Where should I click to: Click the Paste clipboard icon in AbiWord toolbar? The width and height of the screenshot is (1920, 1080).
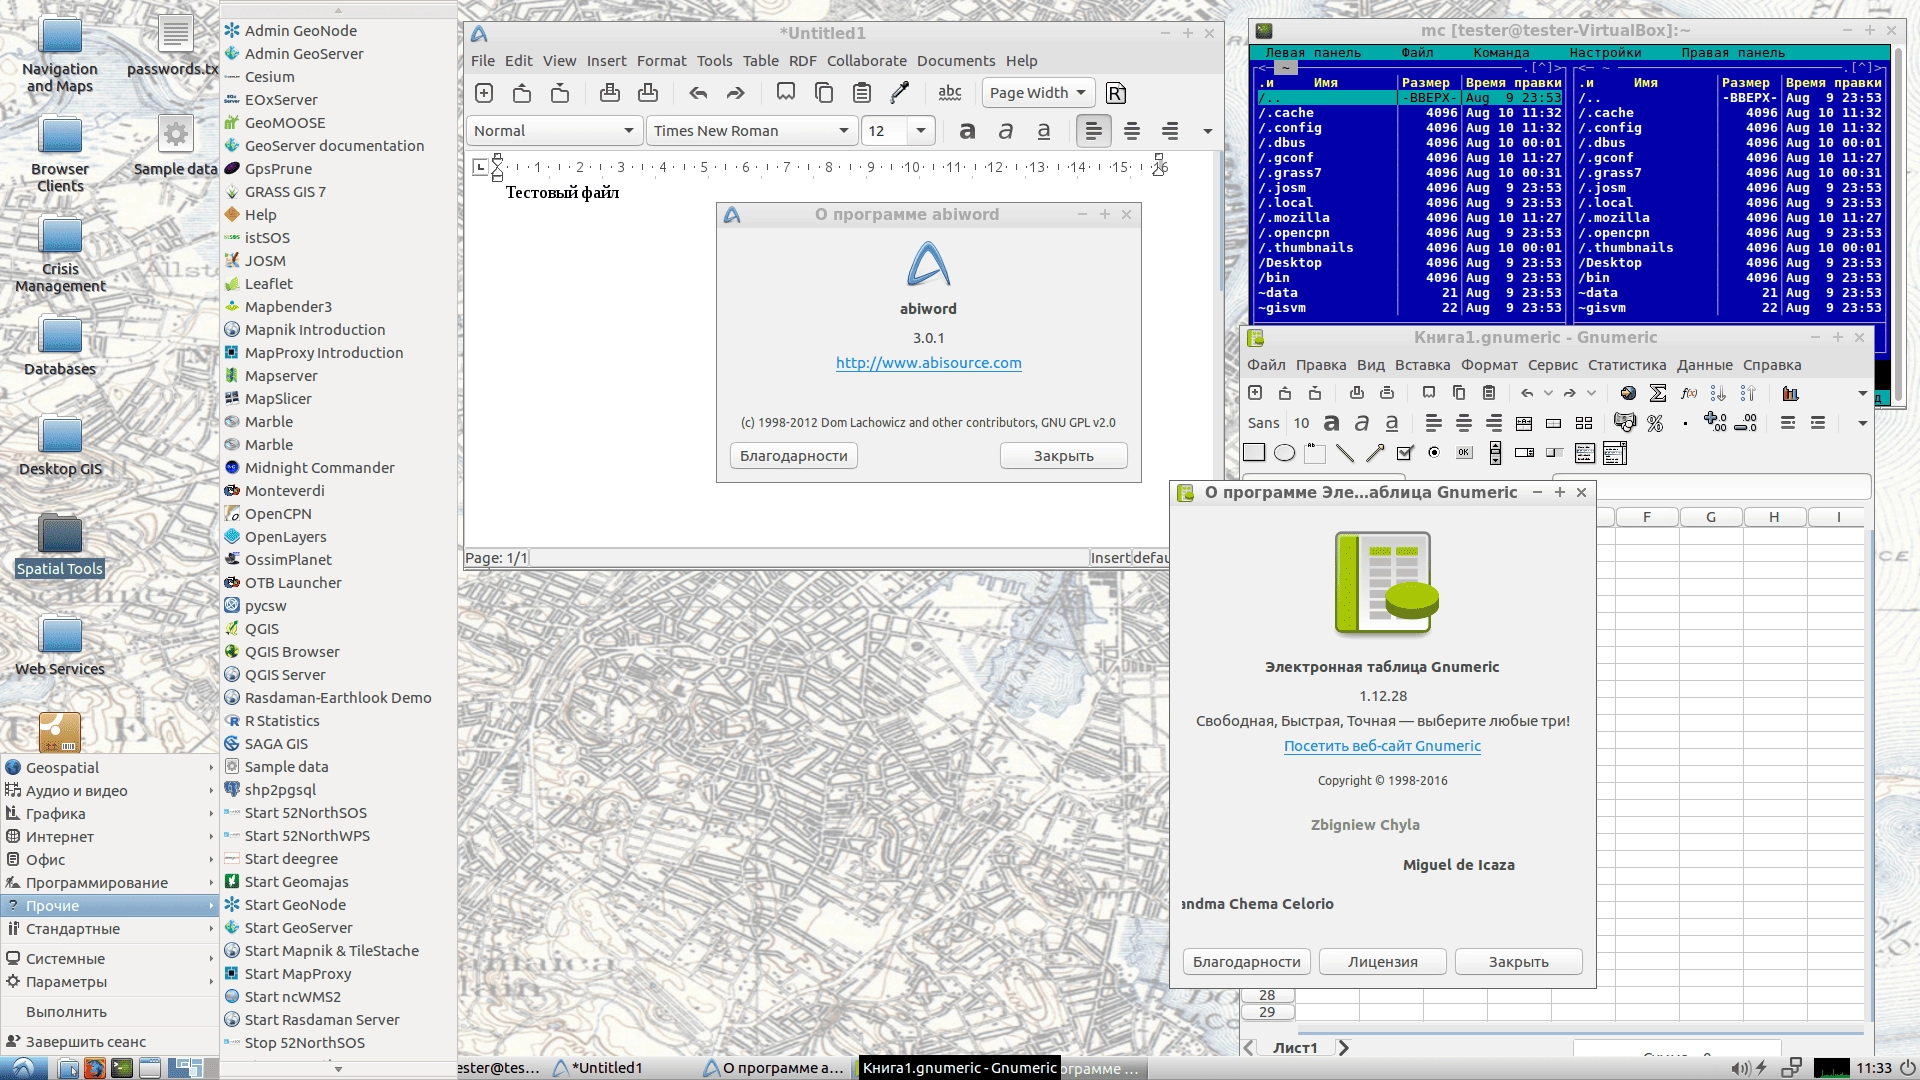pyautogui.click(x=862, y=93)
